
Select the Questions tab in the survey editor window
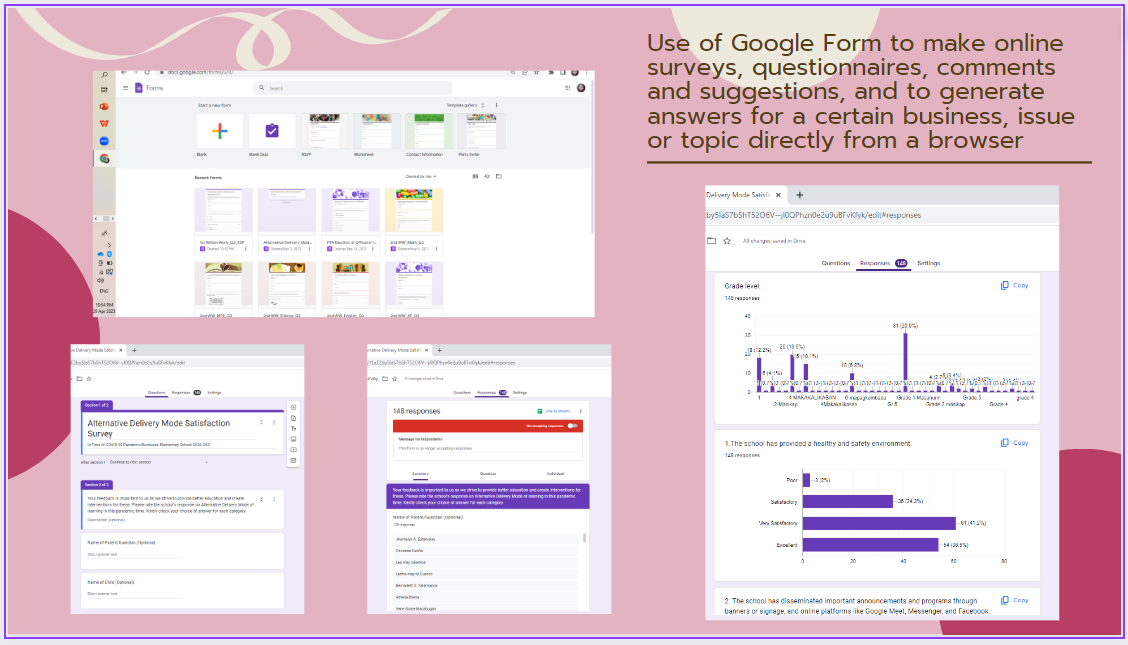[156, 393]
